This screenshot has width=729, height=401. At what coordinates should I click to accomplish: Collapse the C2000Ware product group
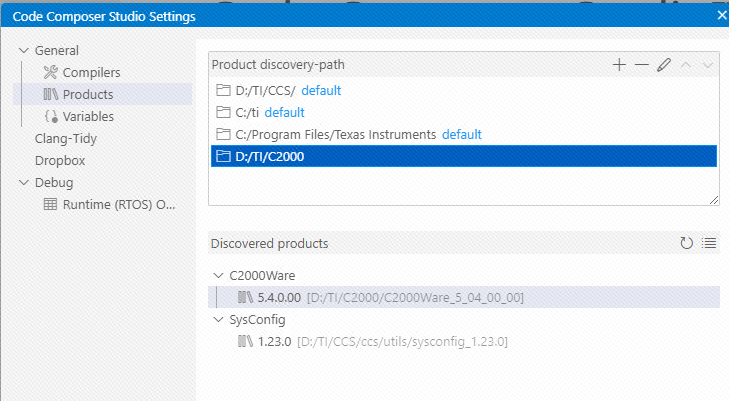tap(218, 276)
